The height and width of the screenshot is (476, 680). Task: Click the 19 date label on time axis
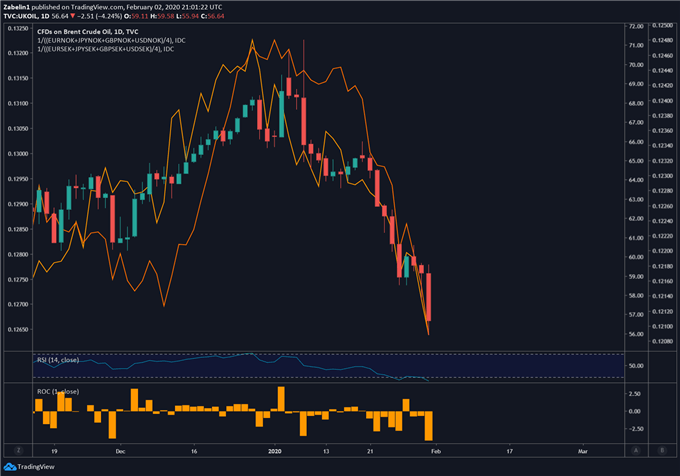click(x=54, y=451)
